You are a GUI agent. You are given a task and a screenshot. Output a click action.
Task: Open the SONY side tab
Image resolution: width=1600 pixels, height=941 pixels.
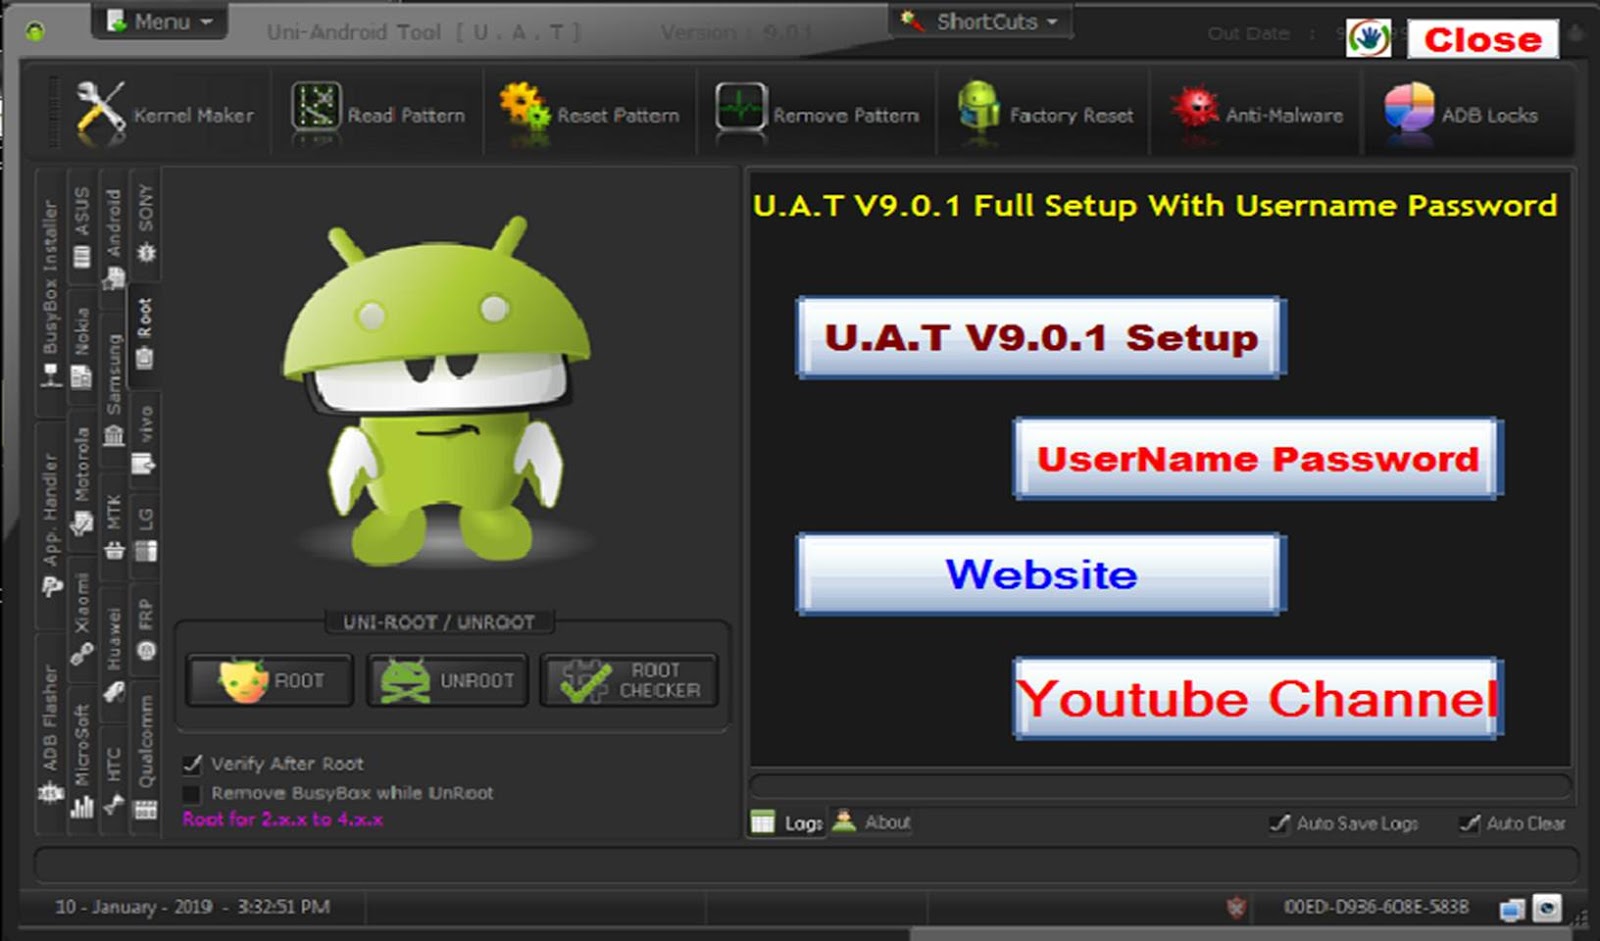point(146,224)
